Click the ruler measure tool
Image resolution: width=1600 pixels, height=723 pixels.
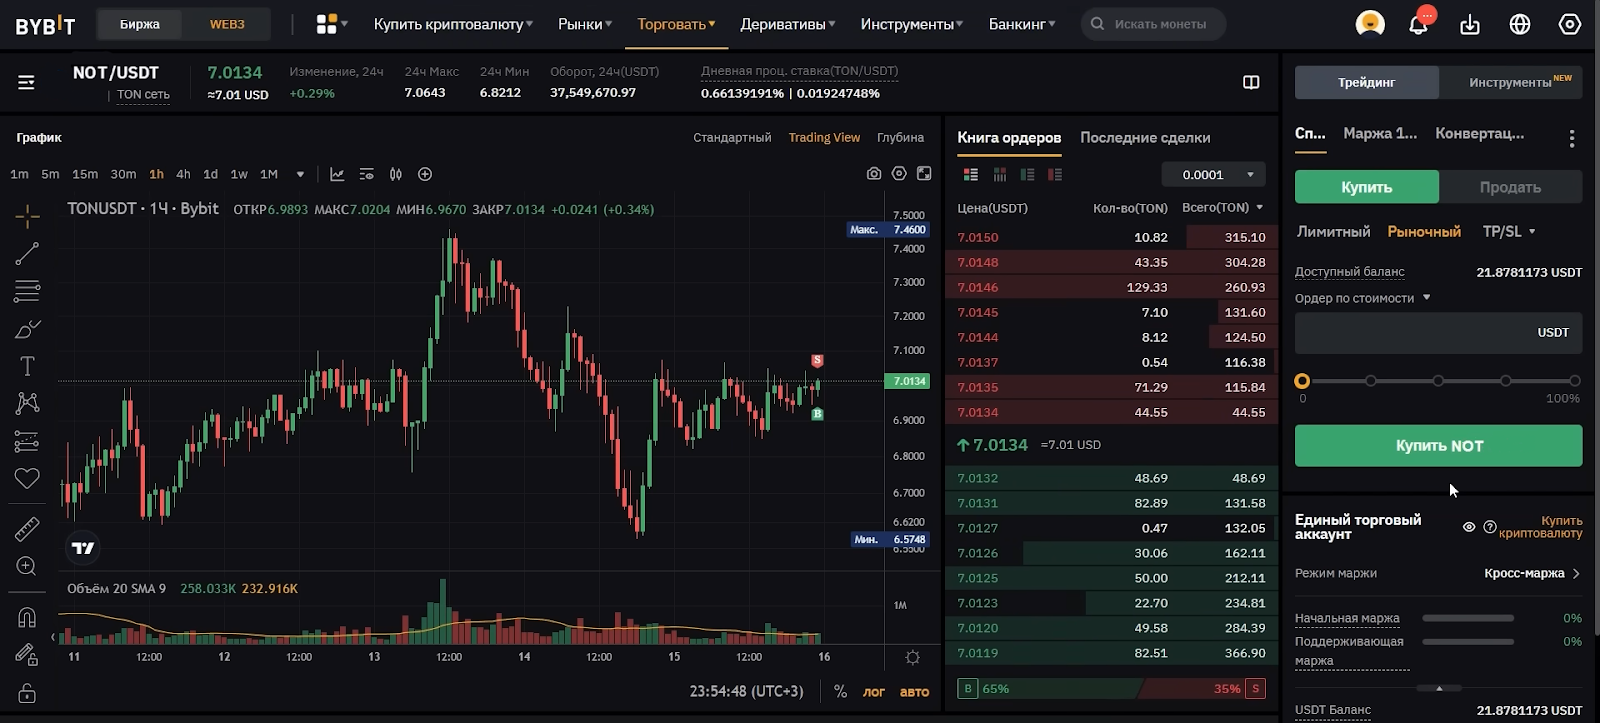pos(27,528)
